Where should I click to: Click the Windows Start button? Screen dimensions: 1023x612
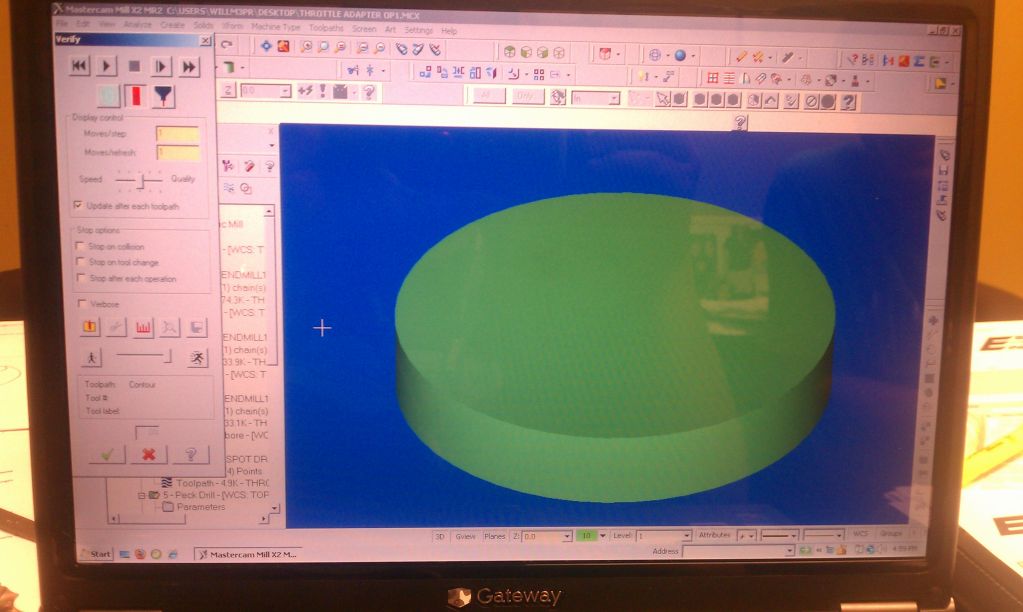95,554
